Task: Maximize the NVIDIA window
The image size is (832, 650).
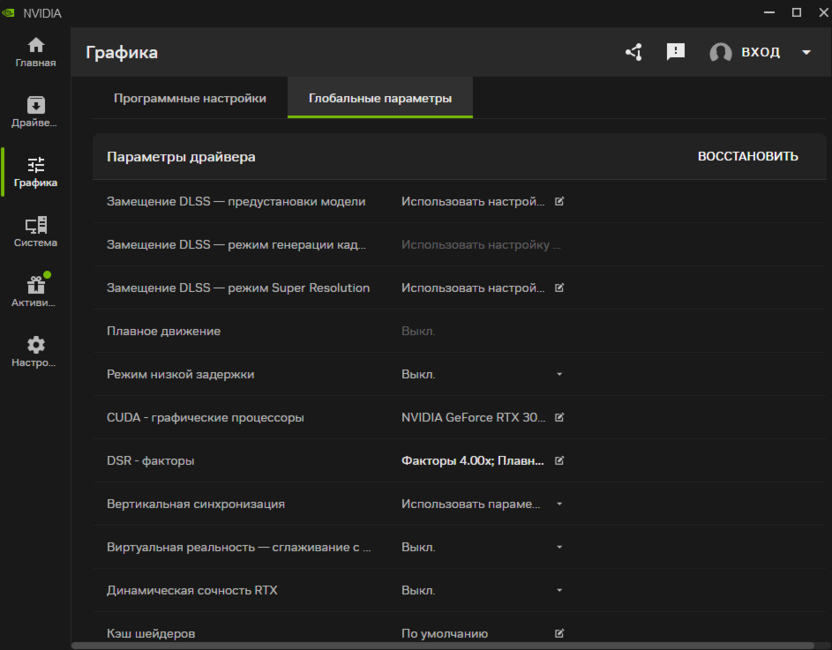Action: click(796, 12)
